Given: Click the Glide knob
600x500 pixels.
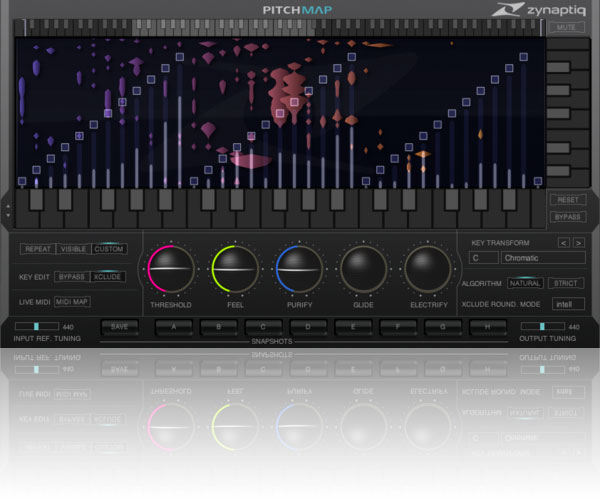Looking at the screenshot, I should pyautogui.click(x=364, y=270).
